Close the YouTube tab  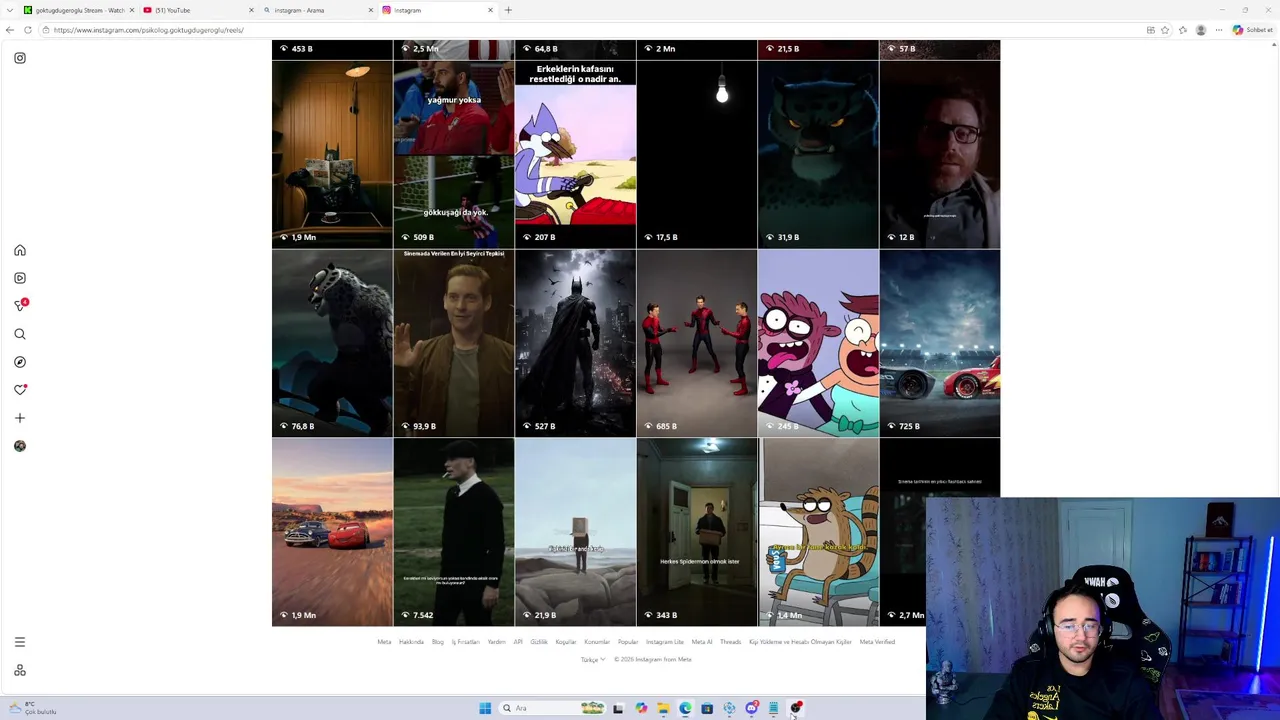(x=251, y=10)
